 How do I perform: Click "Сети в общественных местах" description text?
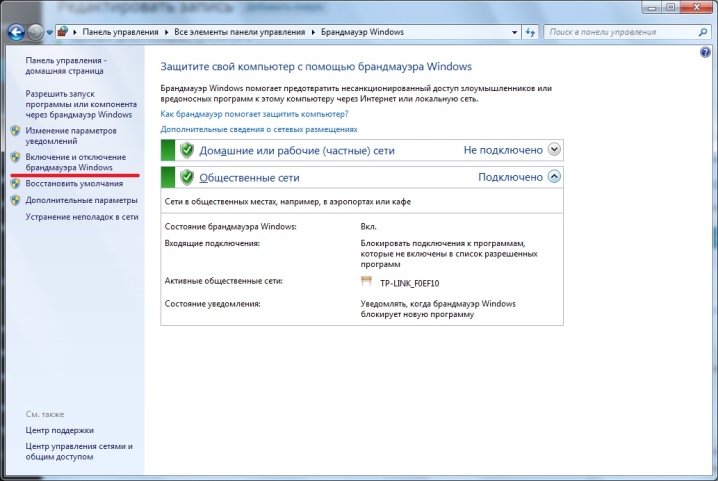coord(288,202)
